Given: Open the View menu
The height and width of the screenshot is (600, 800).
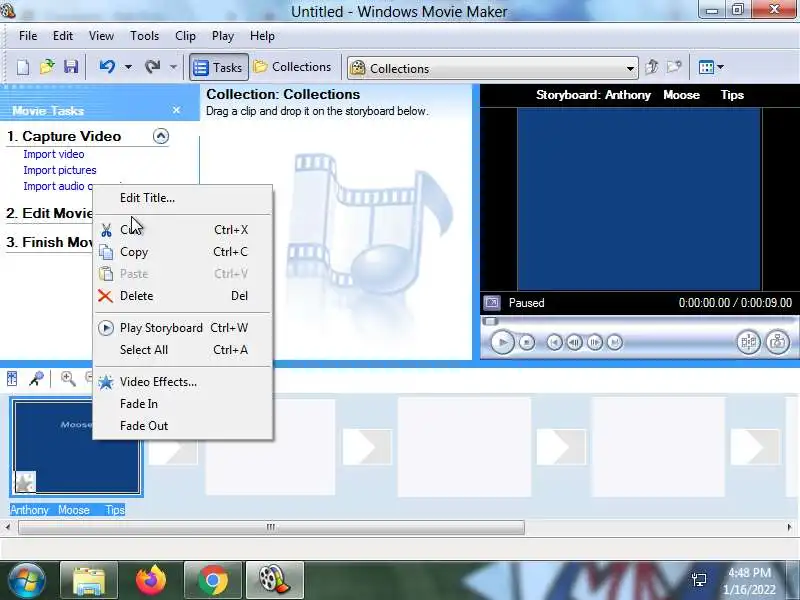Looking at the screenshot, I should point(101,36).
